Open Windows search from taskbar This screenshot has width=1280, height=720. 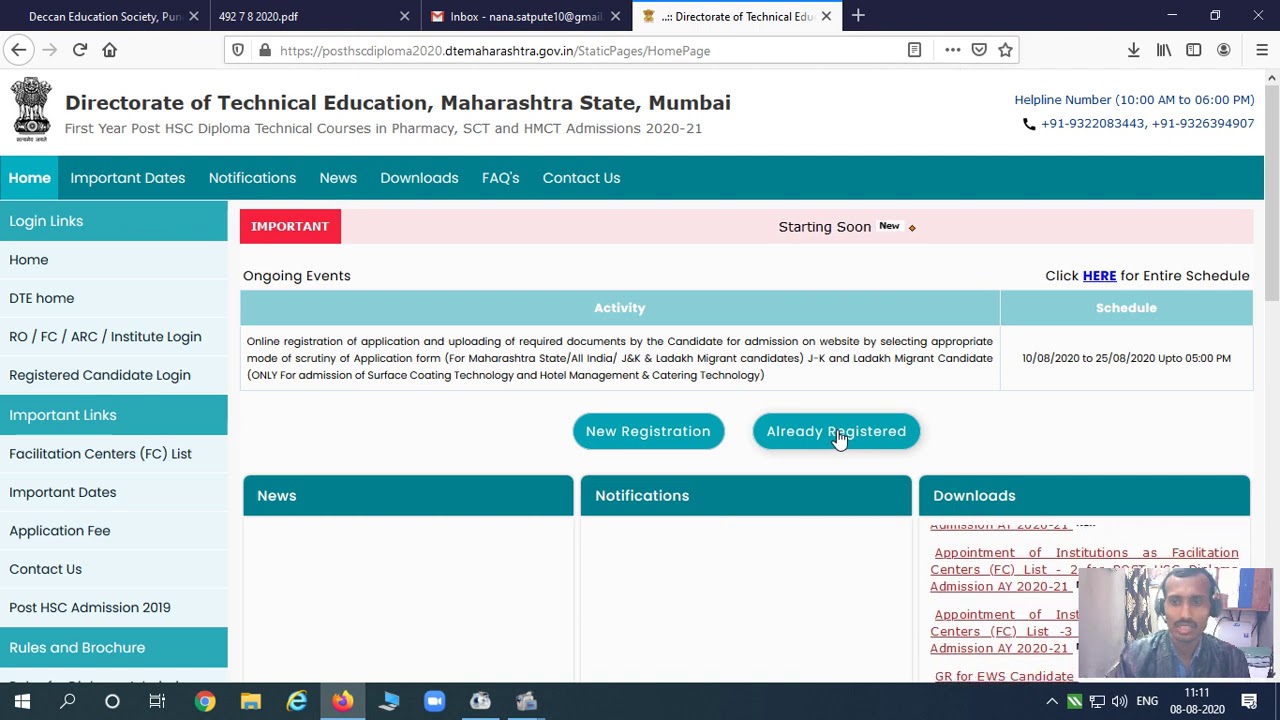tap(68, 701)
